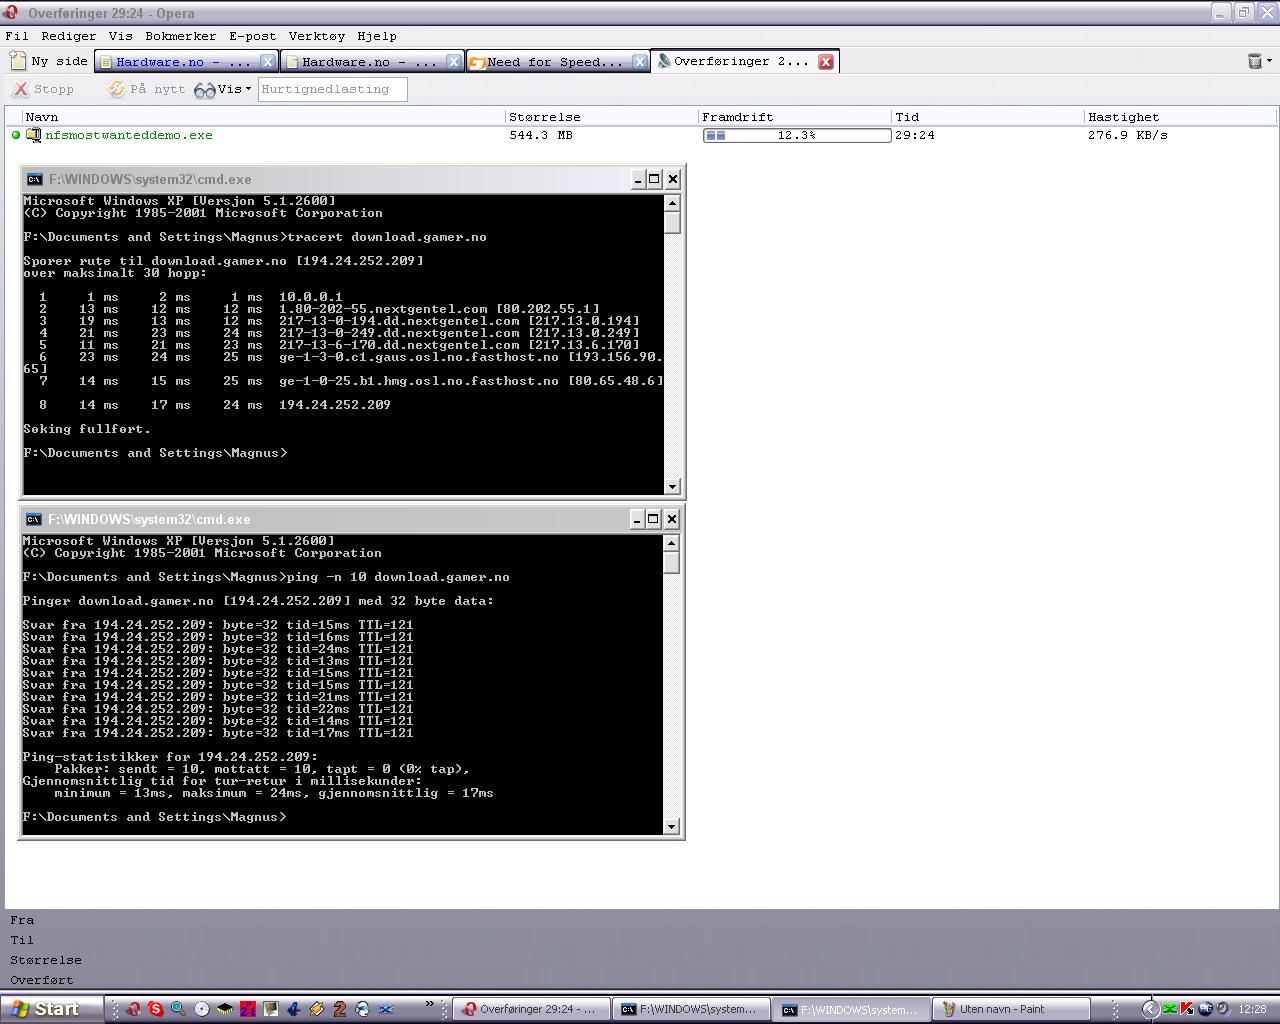Click the green tray icon
Viewport: 1280px width, 1024px height.
1170,1009
